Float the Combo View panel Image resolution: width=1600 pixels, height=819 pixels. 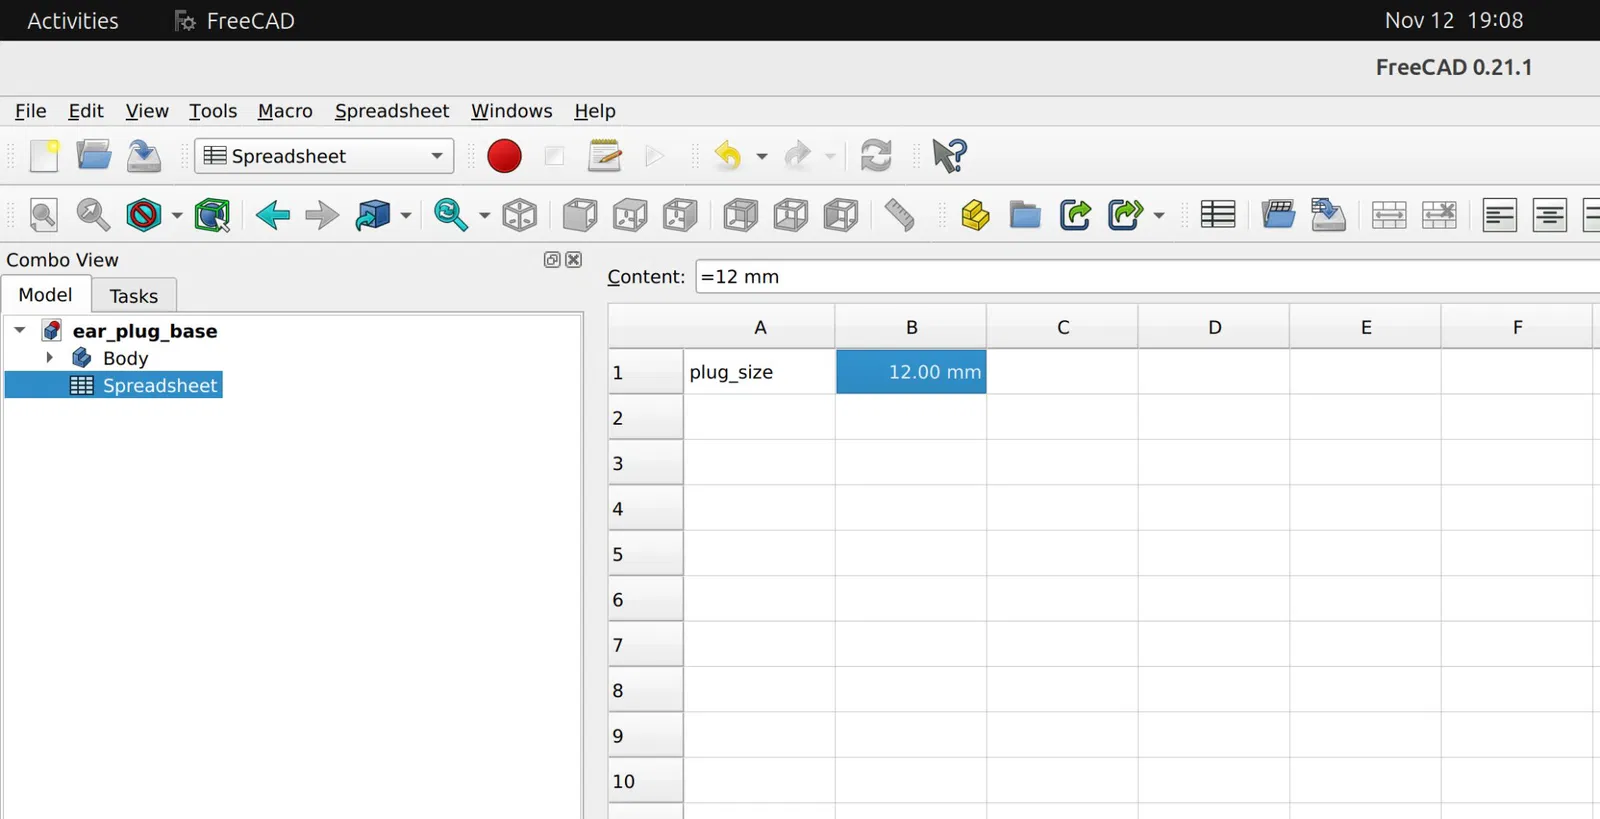[x=552, y=260]
